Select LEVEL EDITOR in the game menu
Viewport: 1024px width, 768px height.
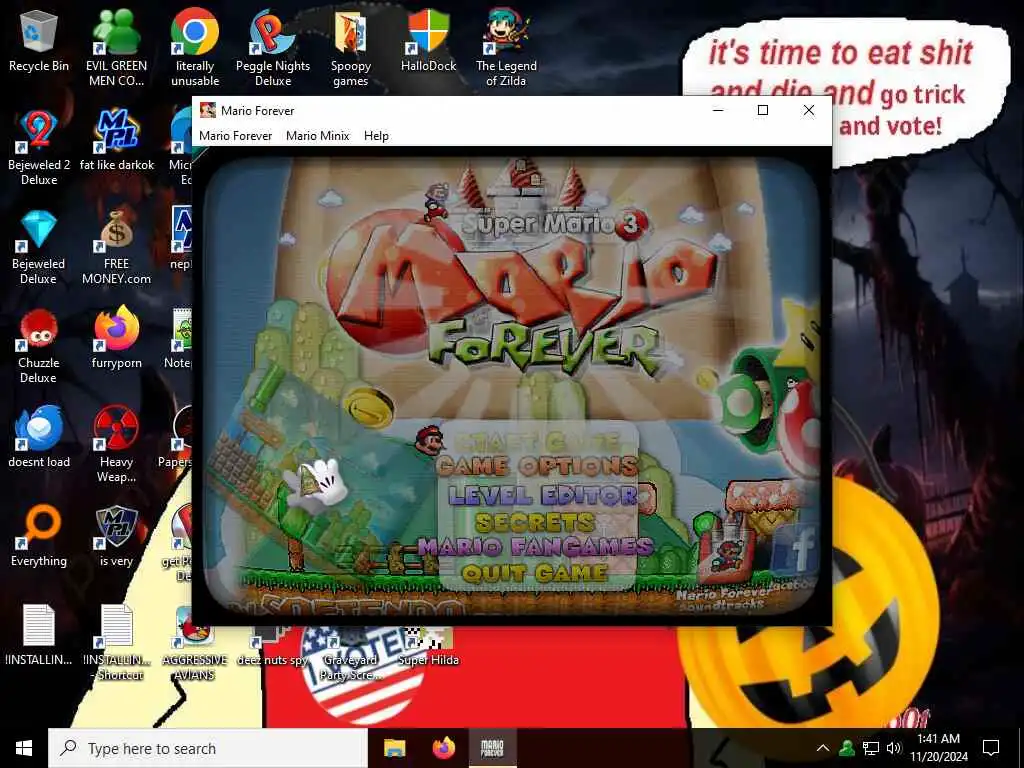[543, 495]
